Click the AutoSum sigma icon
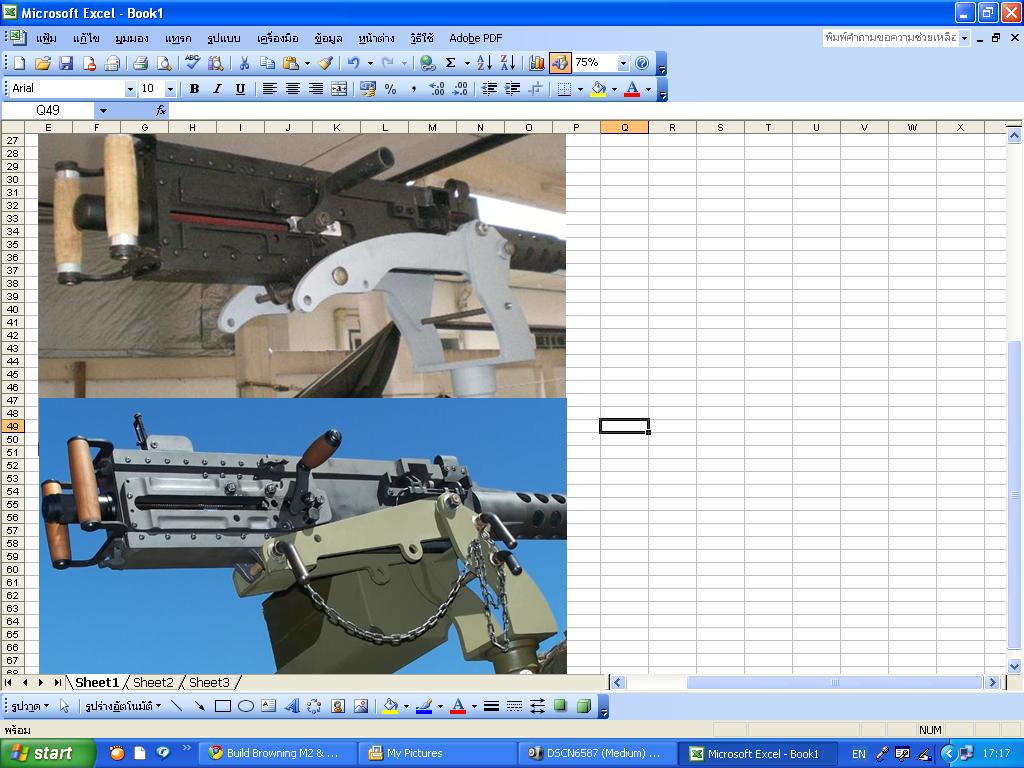This screenshot has width=1024, height=768. [x=451, y=63]
